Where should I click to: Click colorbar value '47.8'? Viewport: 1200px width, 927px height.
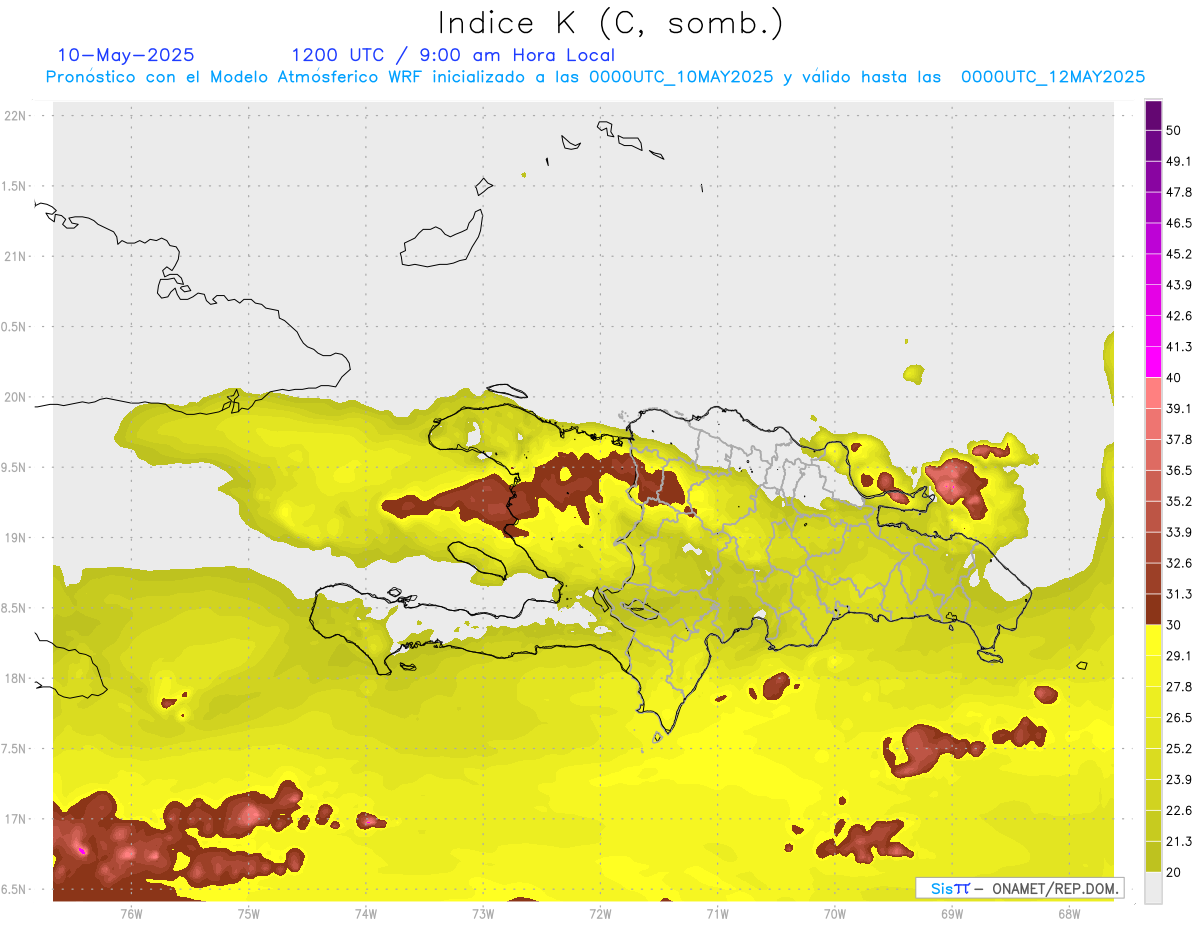pyautogui.click(x=1179, y=192)
